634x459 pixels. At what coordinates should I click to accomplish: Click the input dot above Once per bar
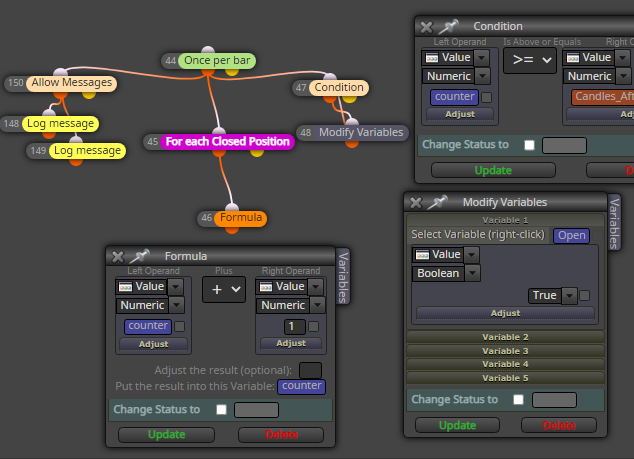(x=208, y=50)
